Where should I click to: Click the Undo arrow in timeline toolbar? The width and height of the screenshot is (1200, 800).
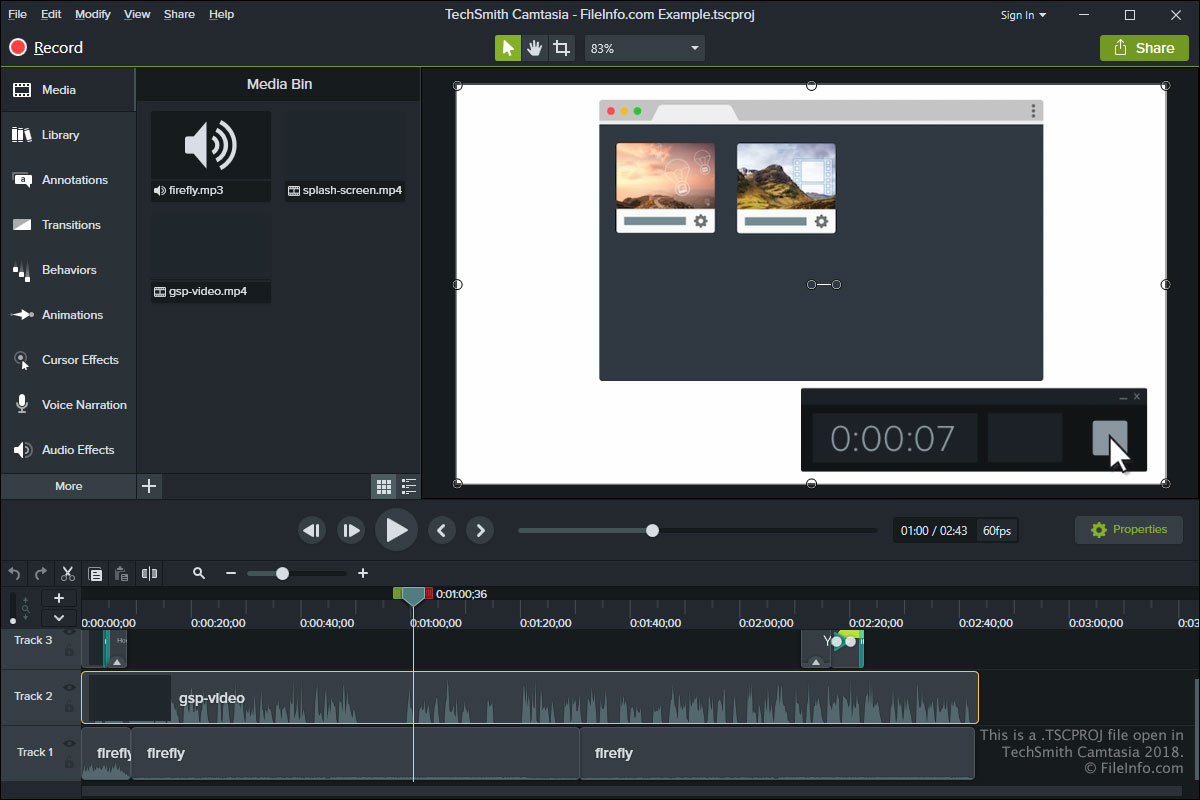[14, 574]
